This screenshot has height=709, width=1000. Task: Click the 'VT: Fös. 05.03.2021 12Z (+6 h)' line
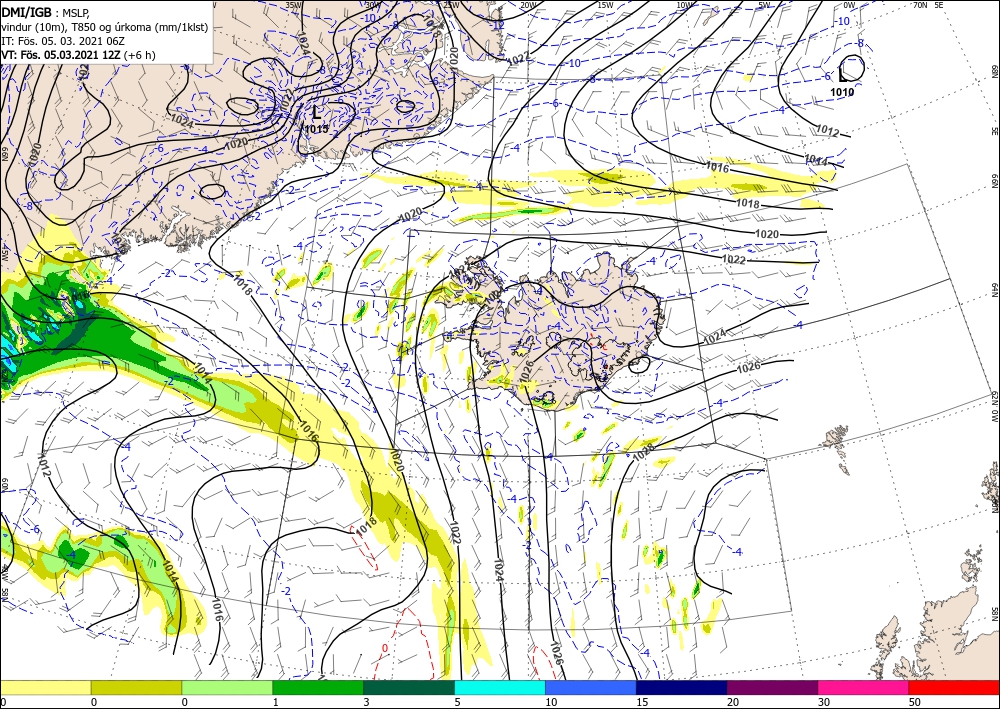click(x=78, y=55)
